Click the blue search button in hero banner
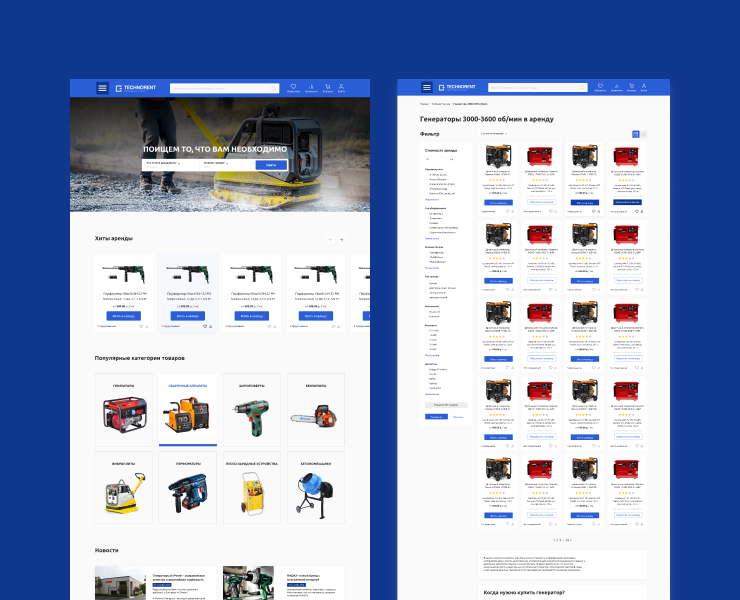 [x=271, y=165]
